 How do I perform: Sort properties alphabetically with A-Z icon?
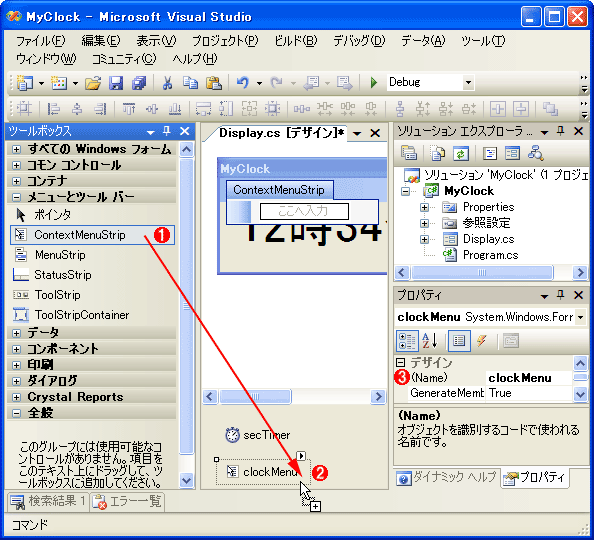point(430,340)
